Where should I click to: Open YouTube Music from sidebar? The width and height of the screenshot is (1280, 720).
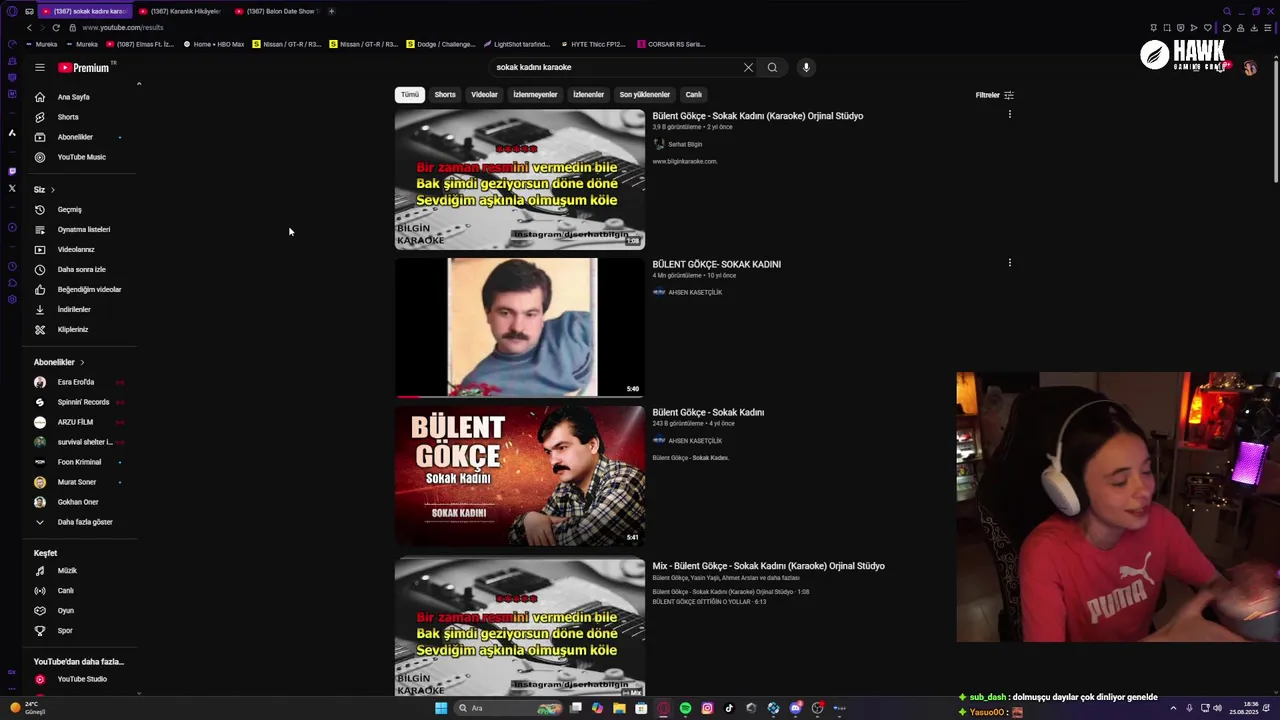81,157
